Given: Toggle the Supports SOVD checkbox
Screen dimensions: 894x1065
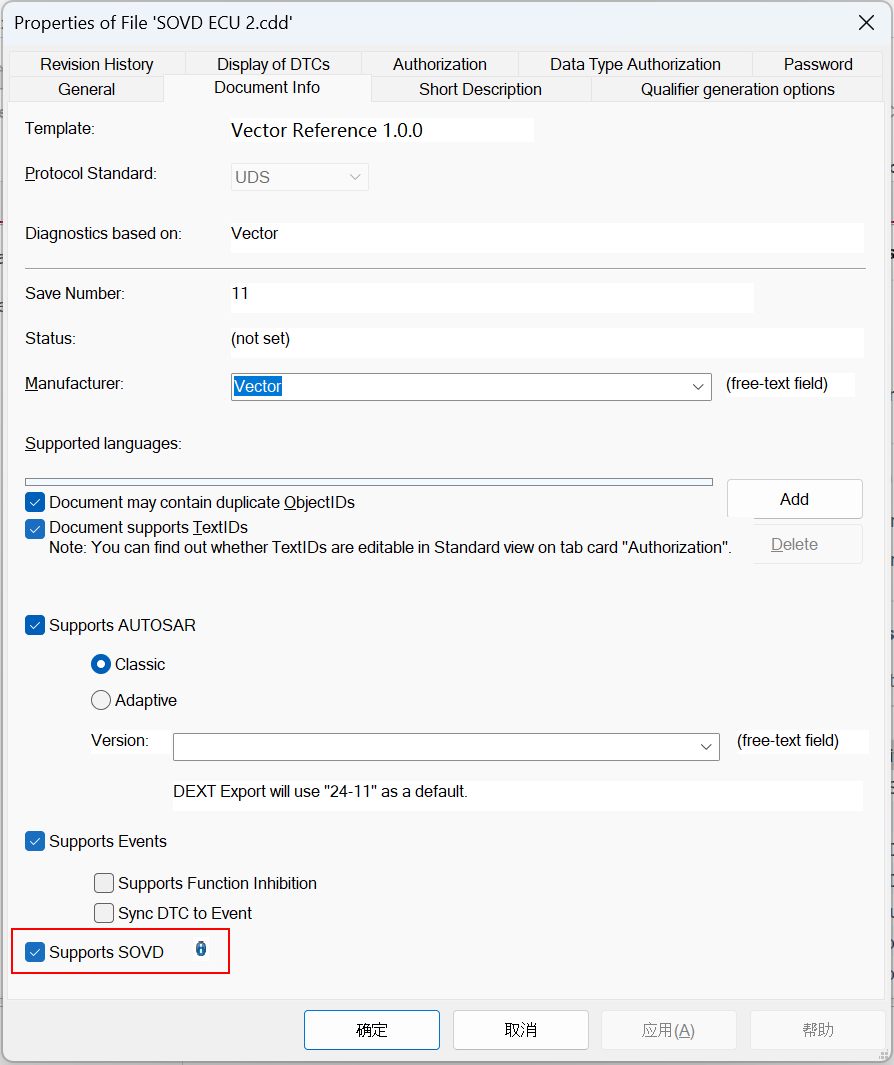Looking at the screenshot, I should click(35, 952).
